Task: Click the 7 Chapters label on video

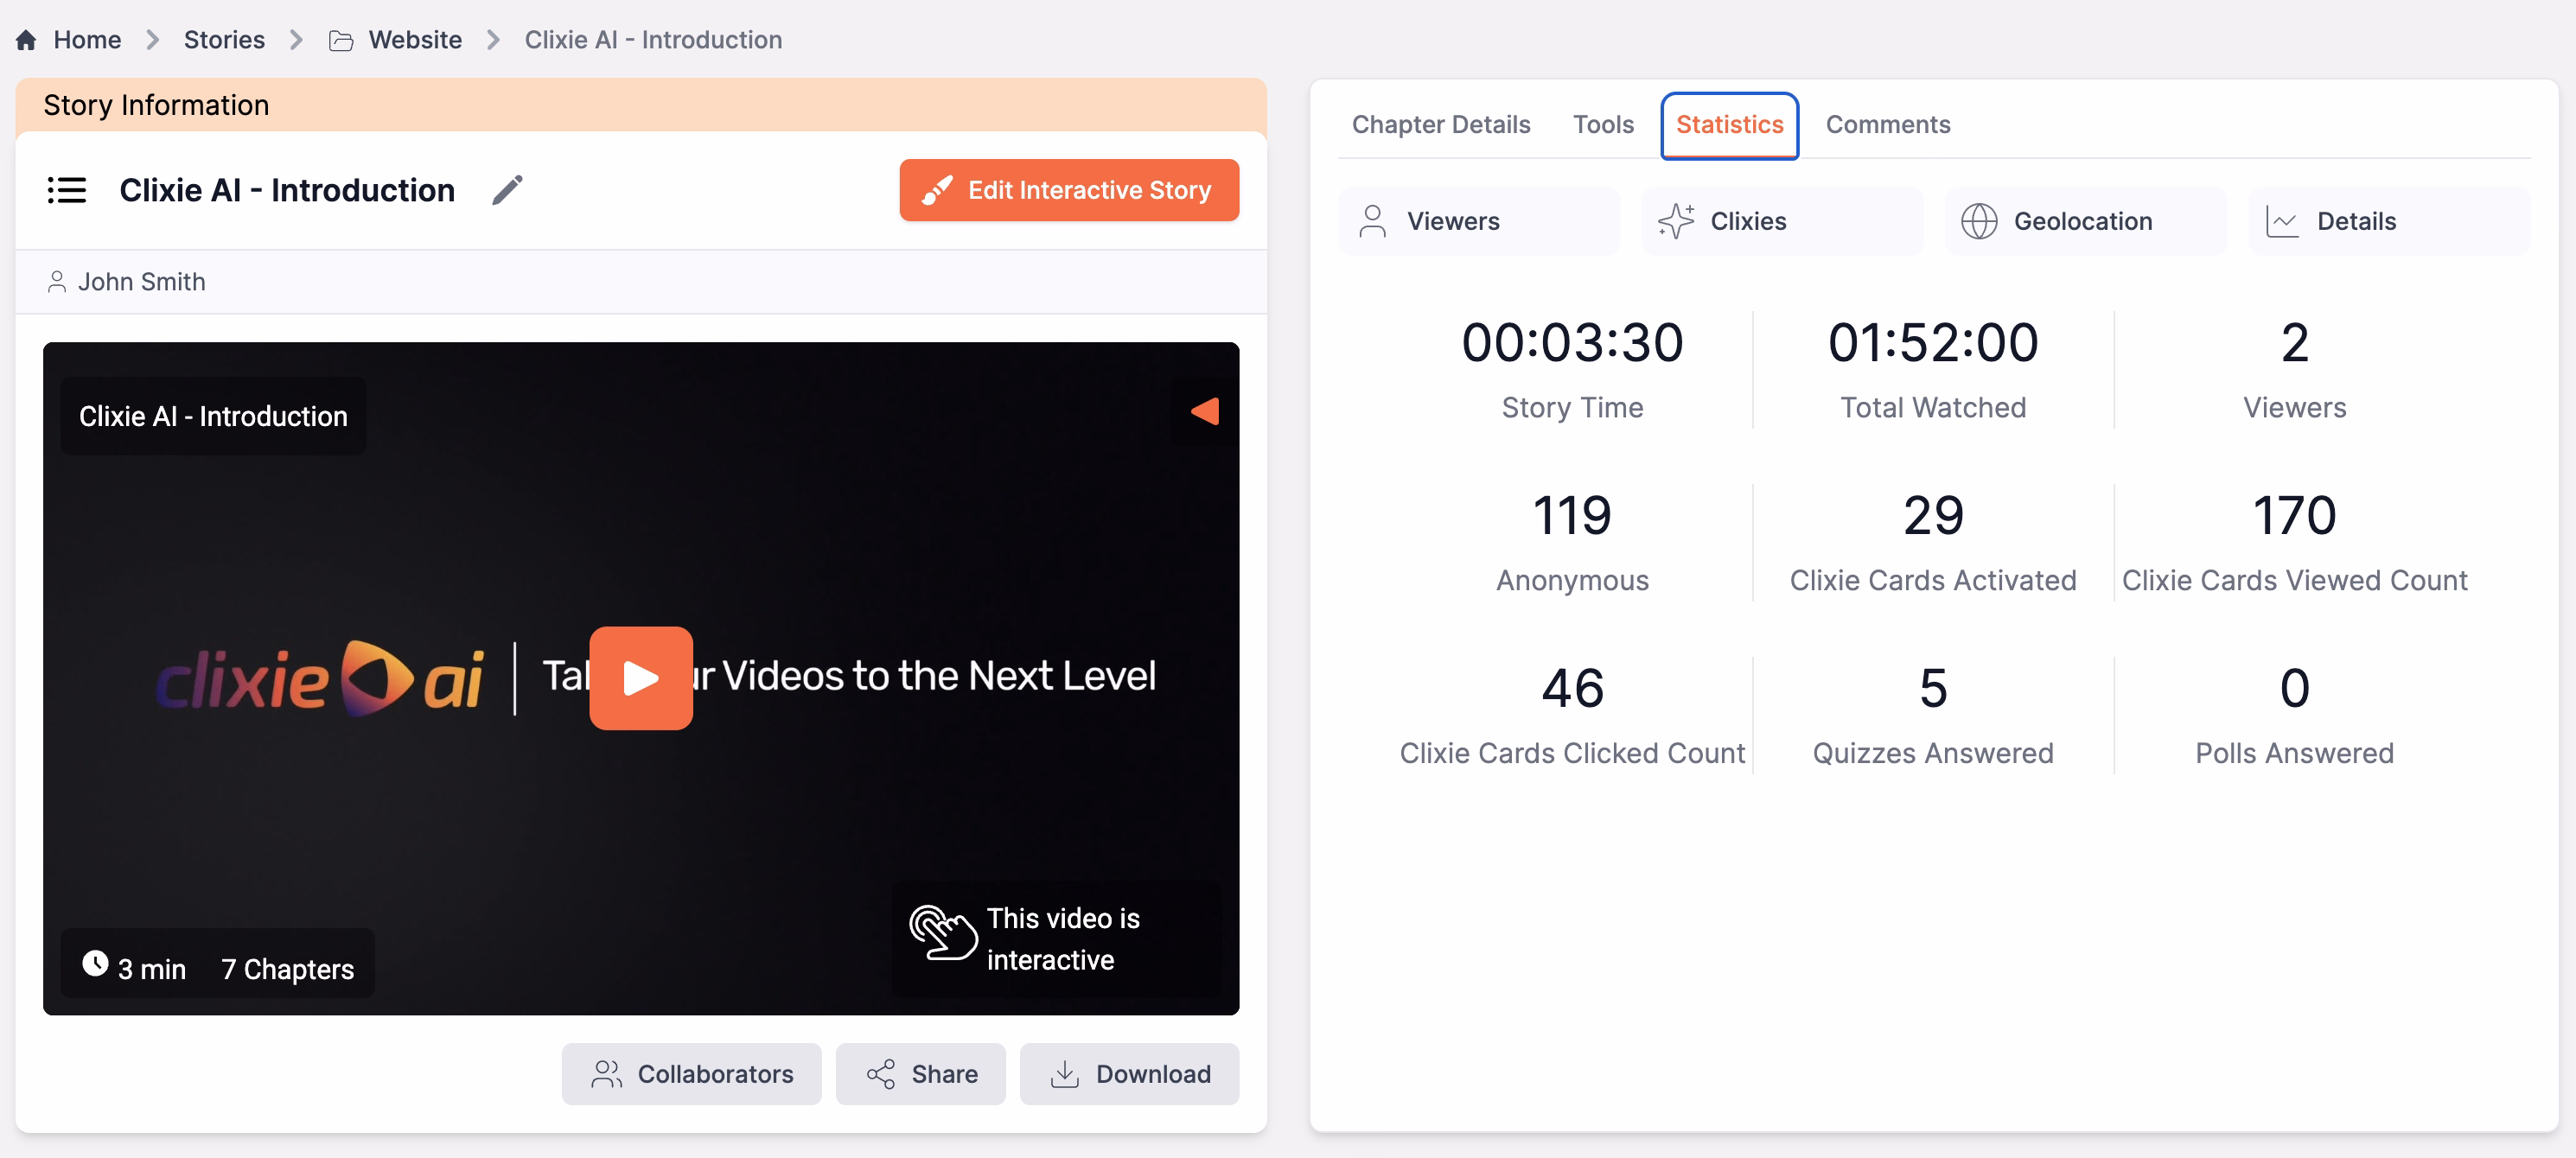Action: pos(287,969)
